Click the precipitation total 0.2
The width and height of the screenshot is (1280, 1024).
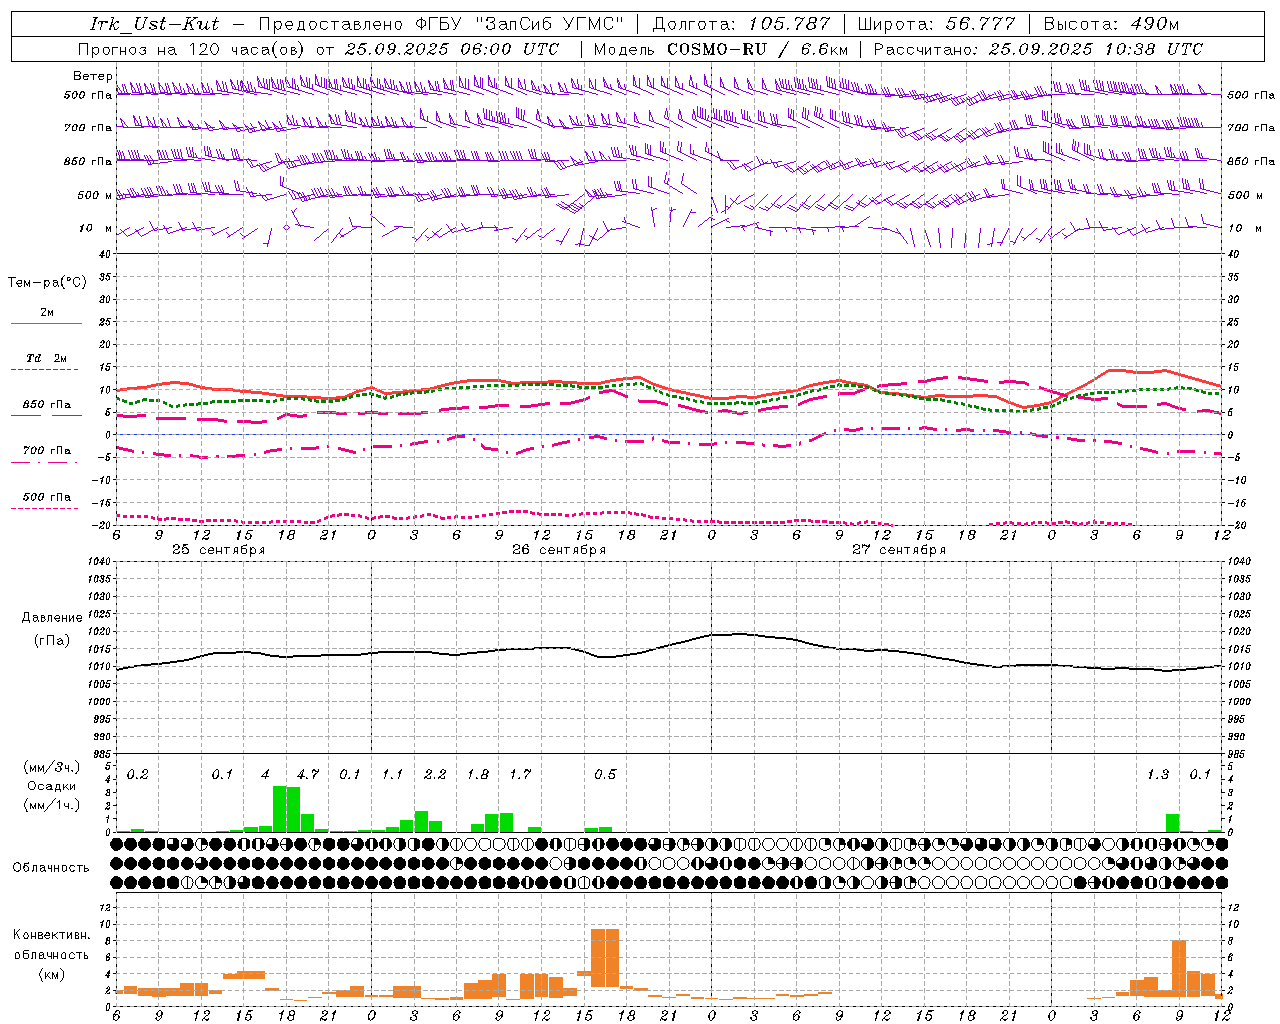pyautogui.click(x=137, y=774)
